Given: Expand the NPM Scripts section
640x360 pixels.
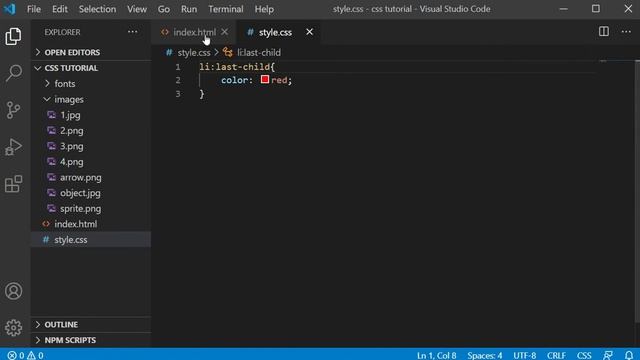Looking at the screenshot, I should [x=91, y=340].
